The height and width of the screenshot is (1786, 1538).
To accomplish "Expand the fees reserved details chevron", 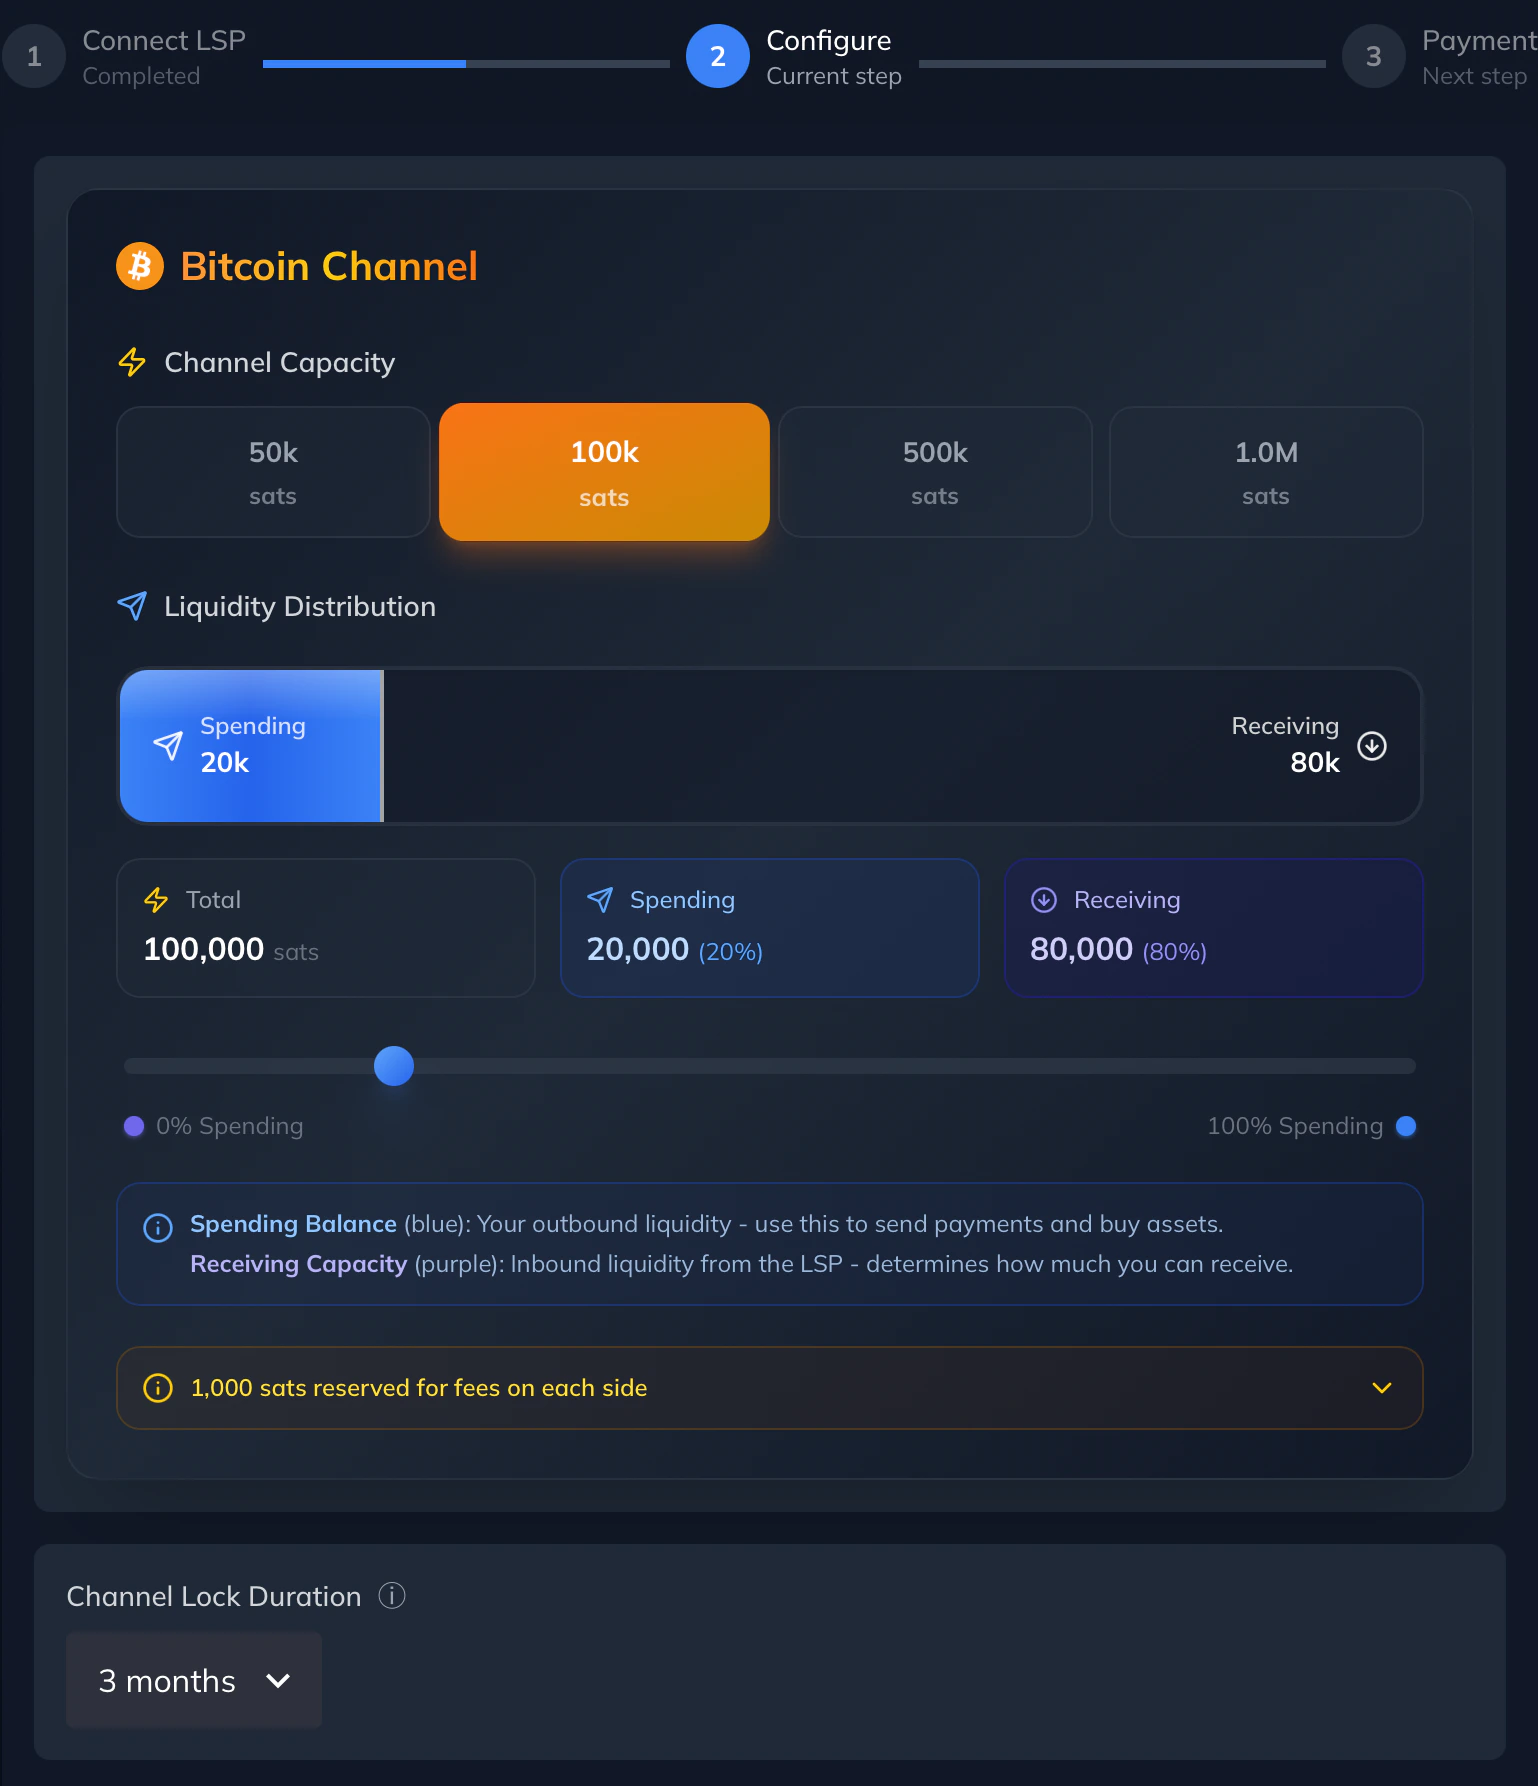I will click(x=1382, y=1388).
